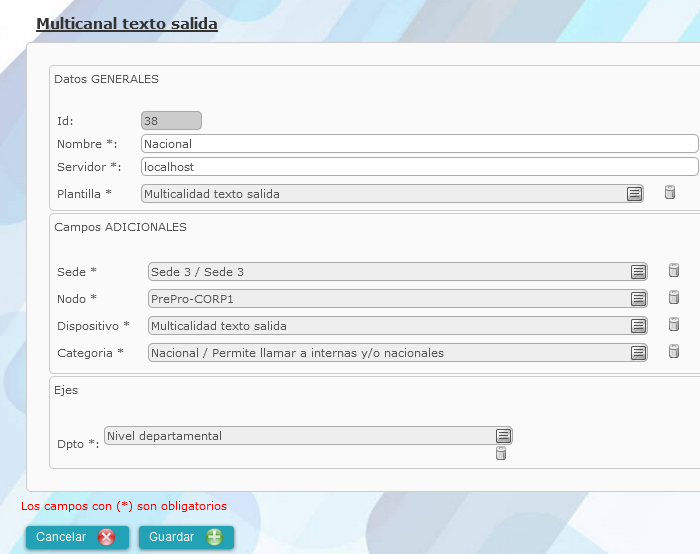Click the Categoria * label
700x554 pixels.
pyautogui.click(x=90, y=353)
